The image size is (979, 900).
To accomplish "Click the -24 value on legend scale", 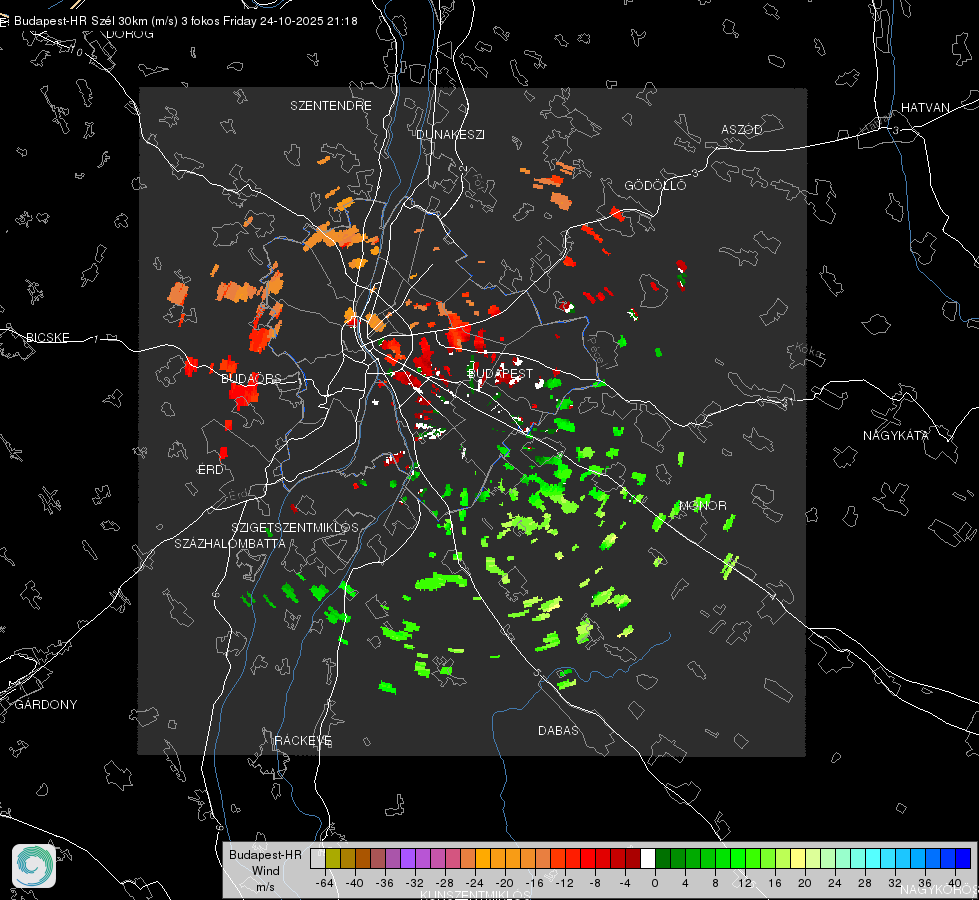I will tap(475, 883).
